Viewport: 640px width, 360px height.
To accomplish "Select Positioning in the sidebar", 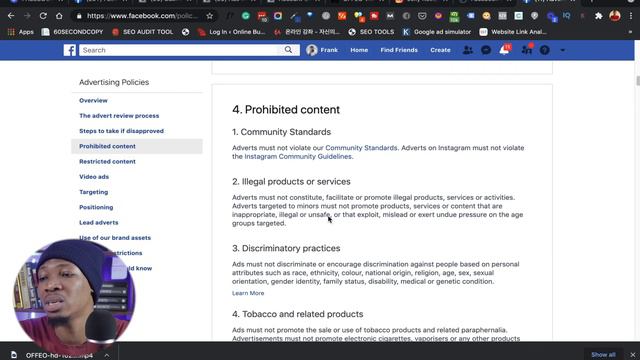I will tap(96, 207).
